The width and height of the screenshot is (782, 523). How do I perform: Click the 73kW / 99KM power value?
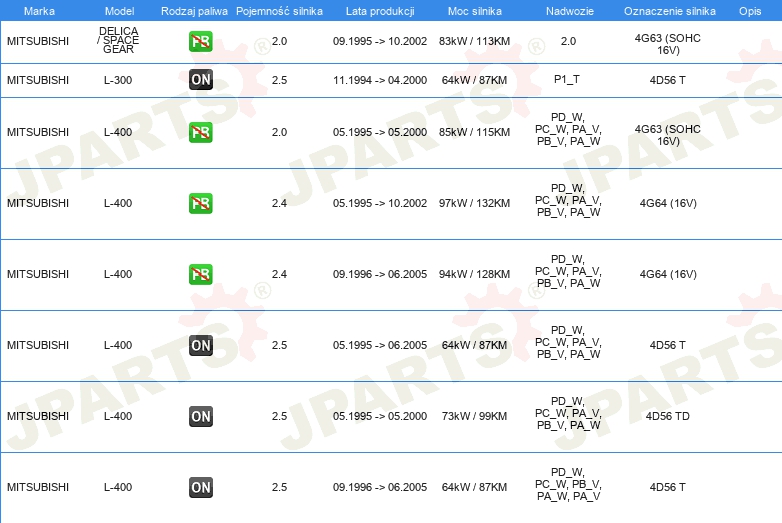coord(474,416)
